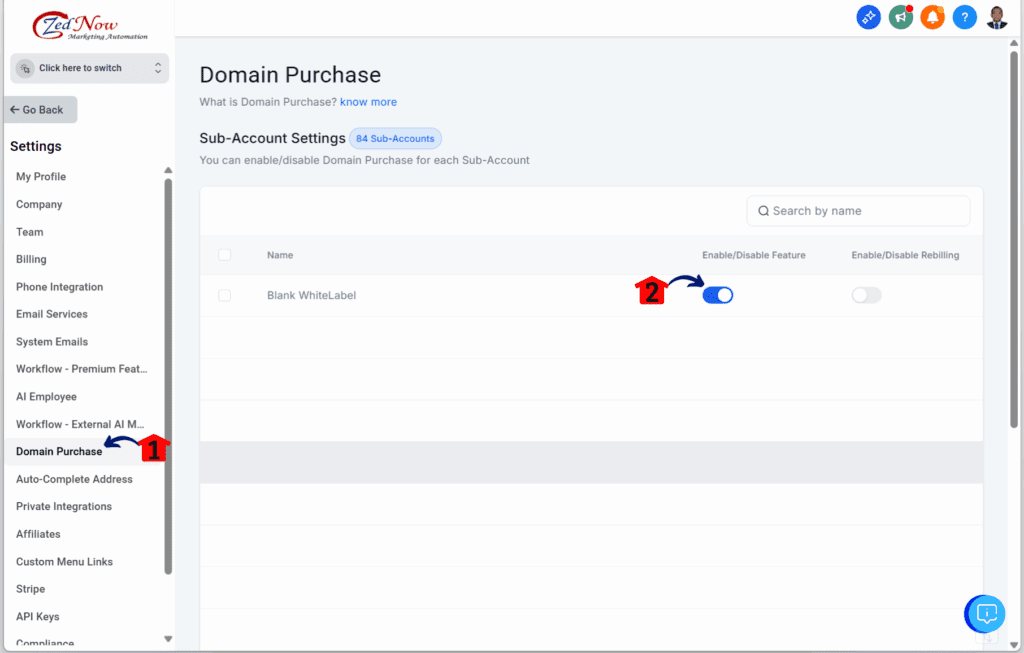The height and width of the screenshot is (653, 1024).
Task: Click the settings sidebar scroll-up arrow
Action: tap(168, 170)
